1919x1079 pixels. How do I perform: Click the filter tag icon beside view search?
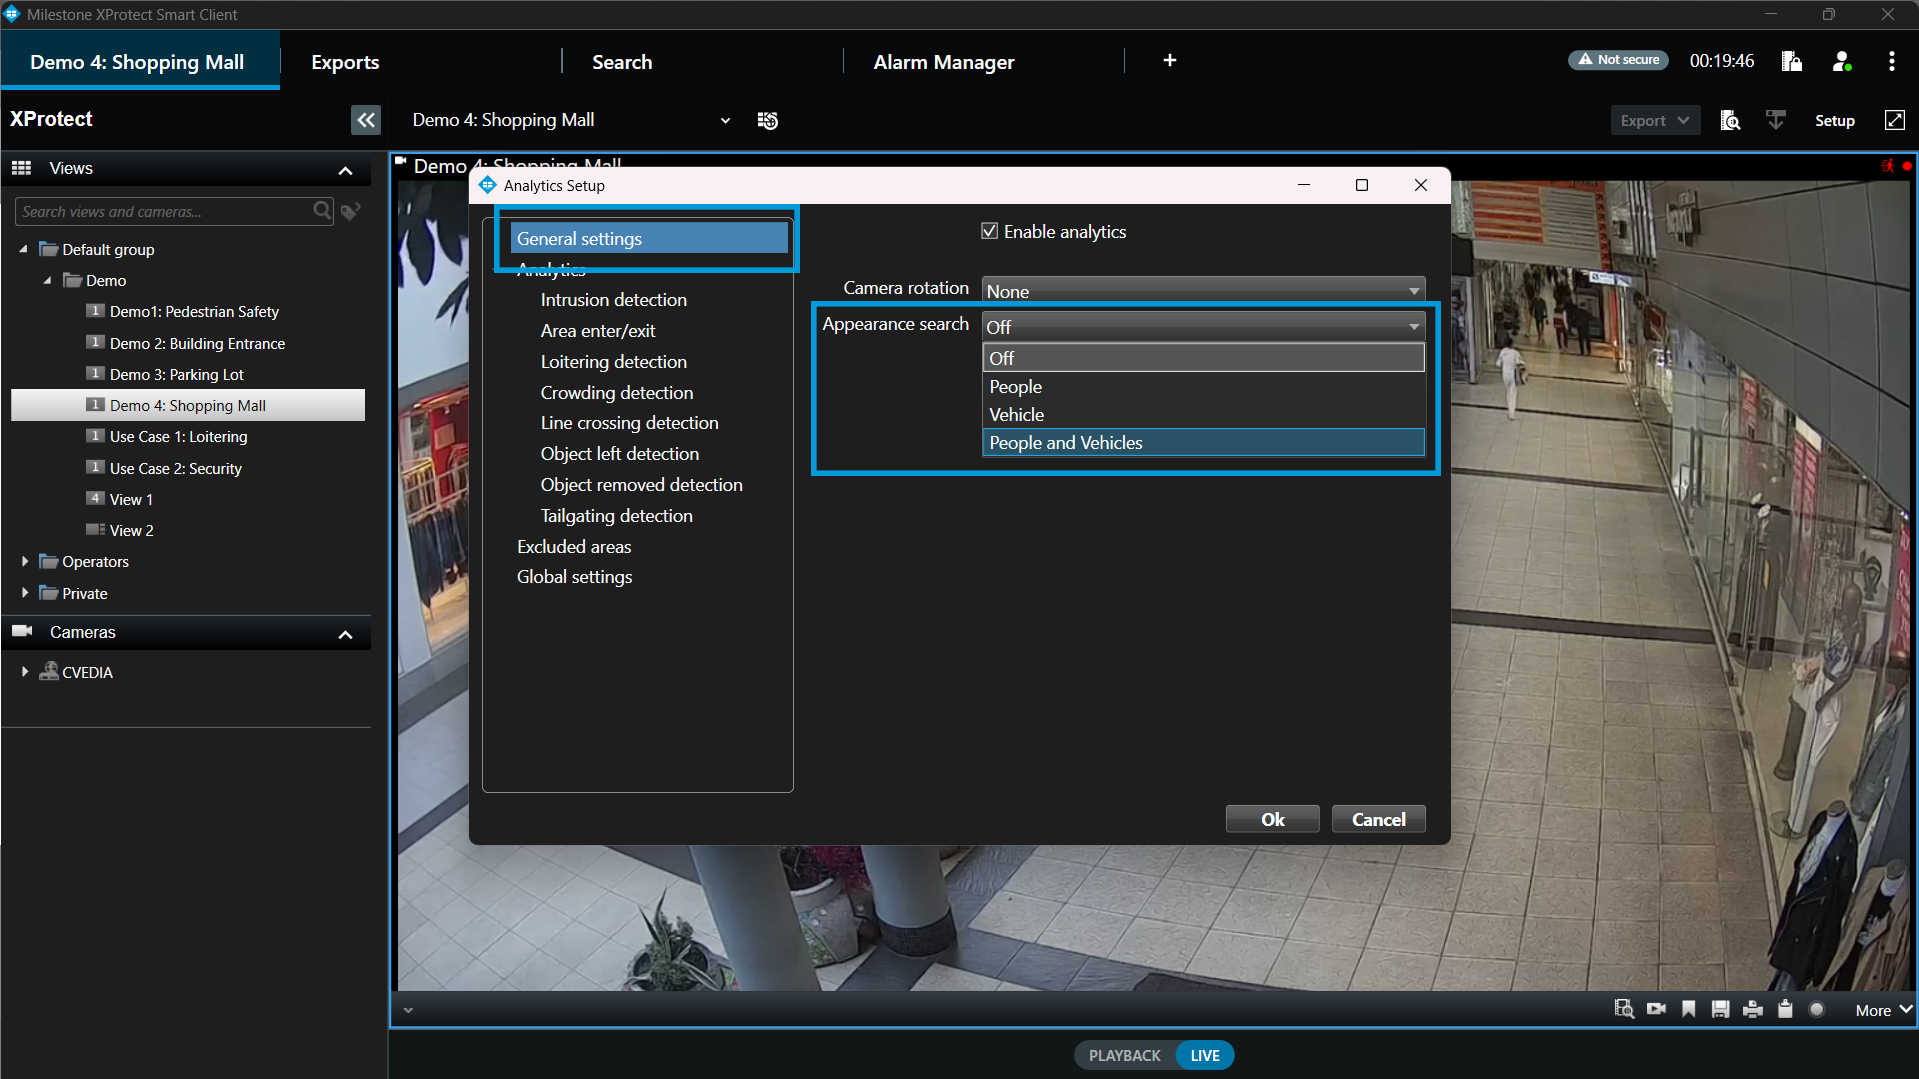click(x=350, y=211)
